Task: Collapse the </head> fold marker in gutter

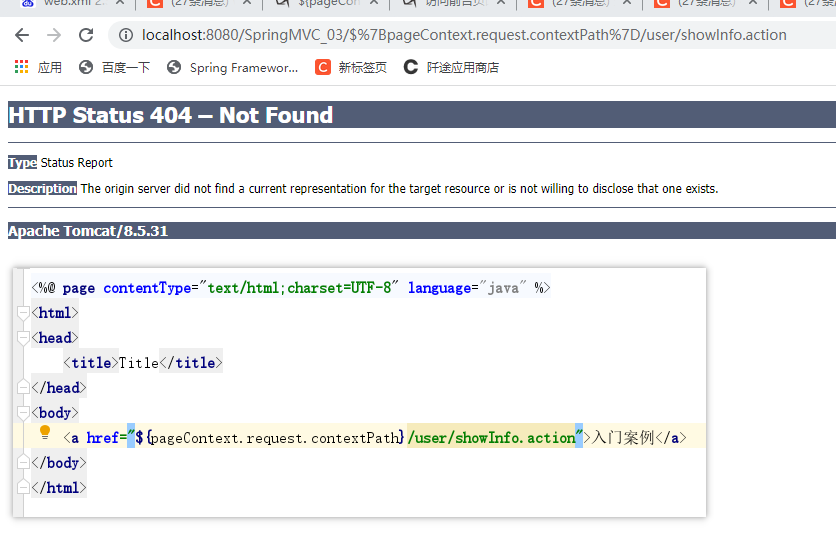Action: (x=23, y=387)
